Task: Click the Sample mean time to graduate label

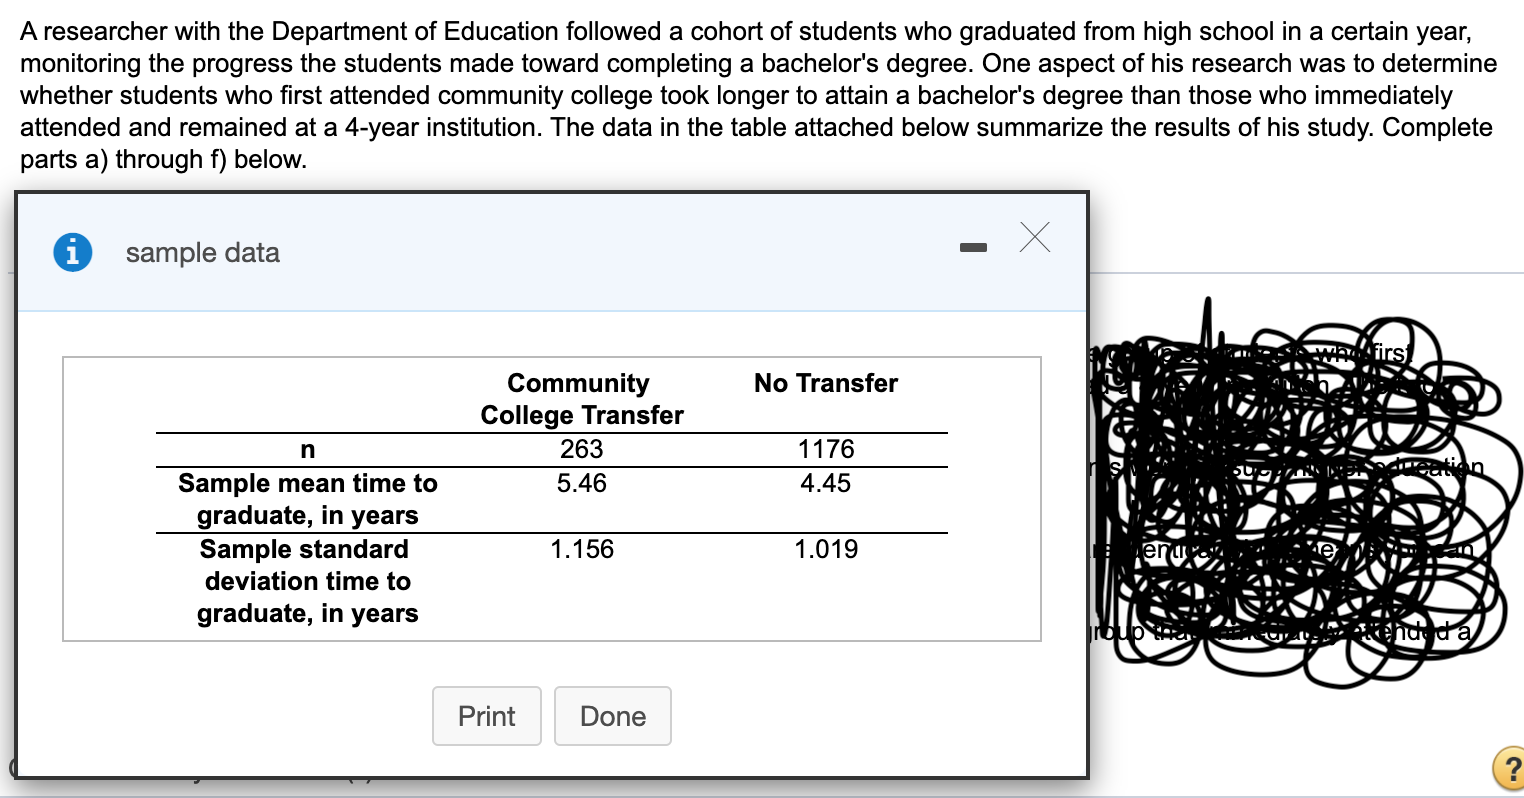Action: [x=307, y=499]
